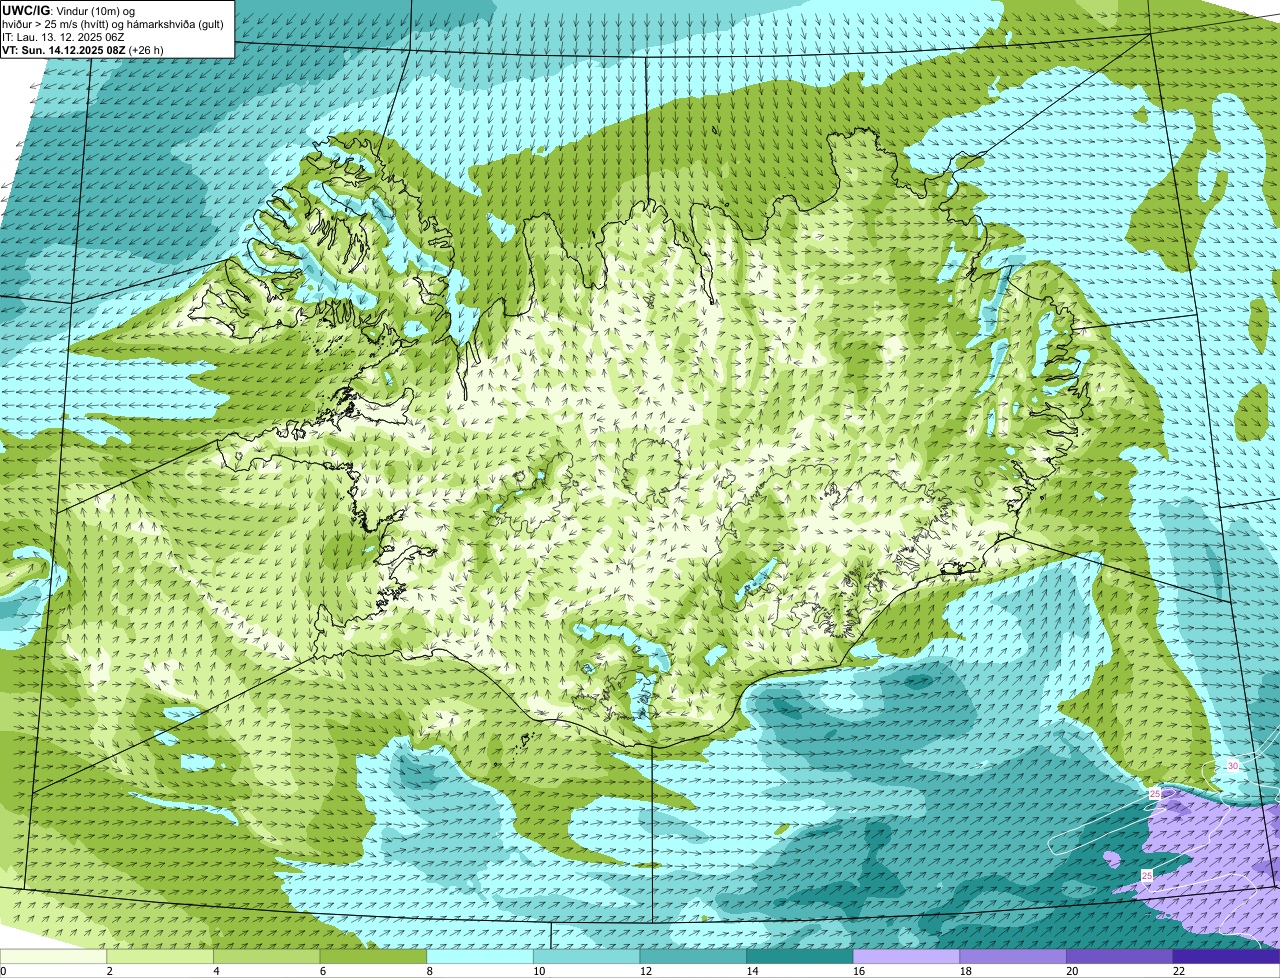Viewport: 1280px width, 978px height.
Task: Click the '10' scale label
Action: coord(539,971)
